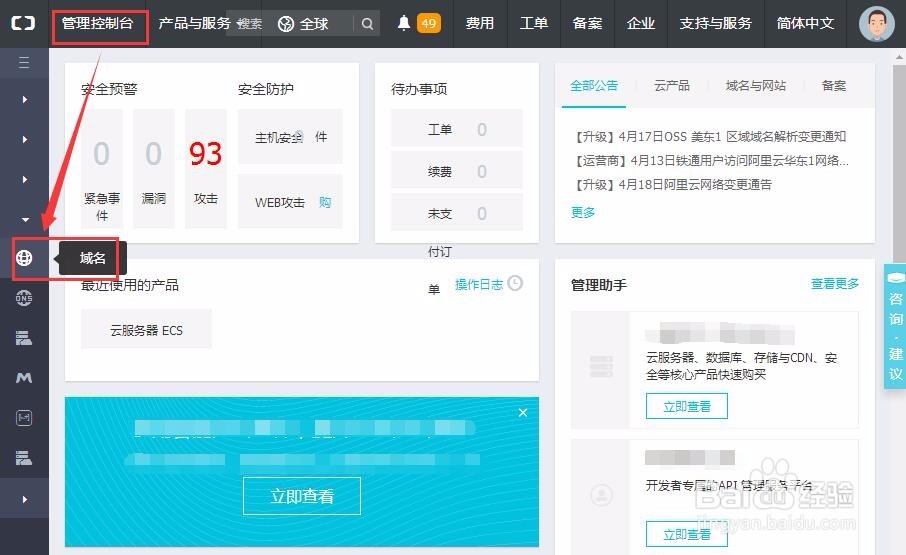This screenshot has height=555, width=906.
Task: Open the 全球 region selector
Action: pyautogui.click(x=303, y=24)
